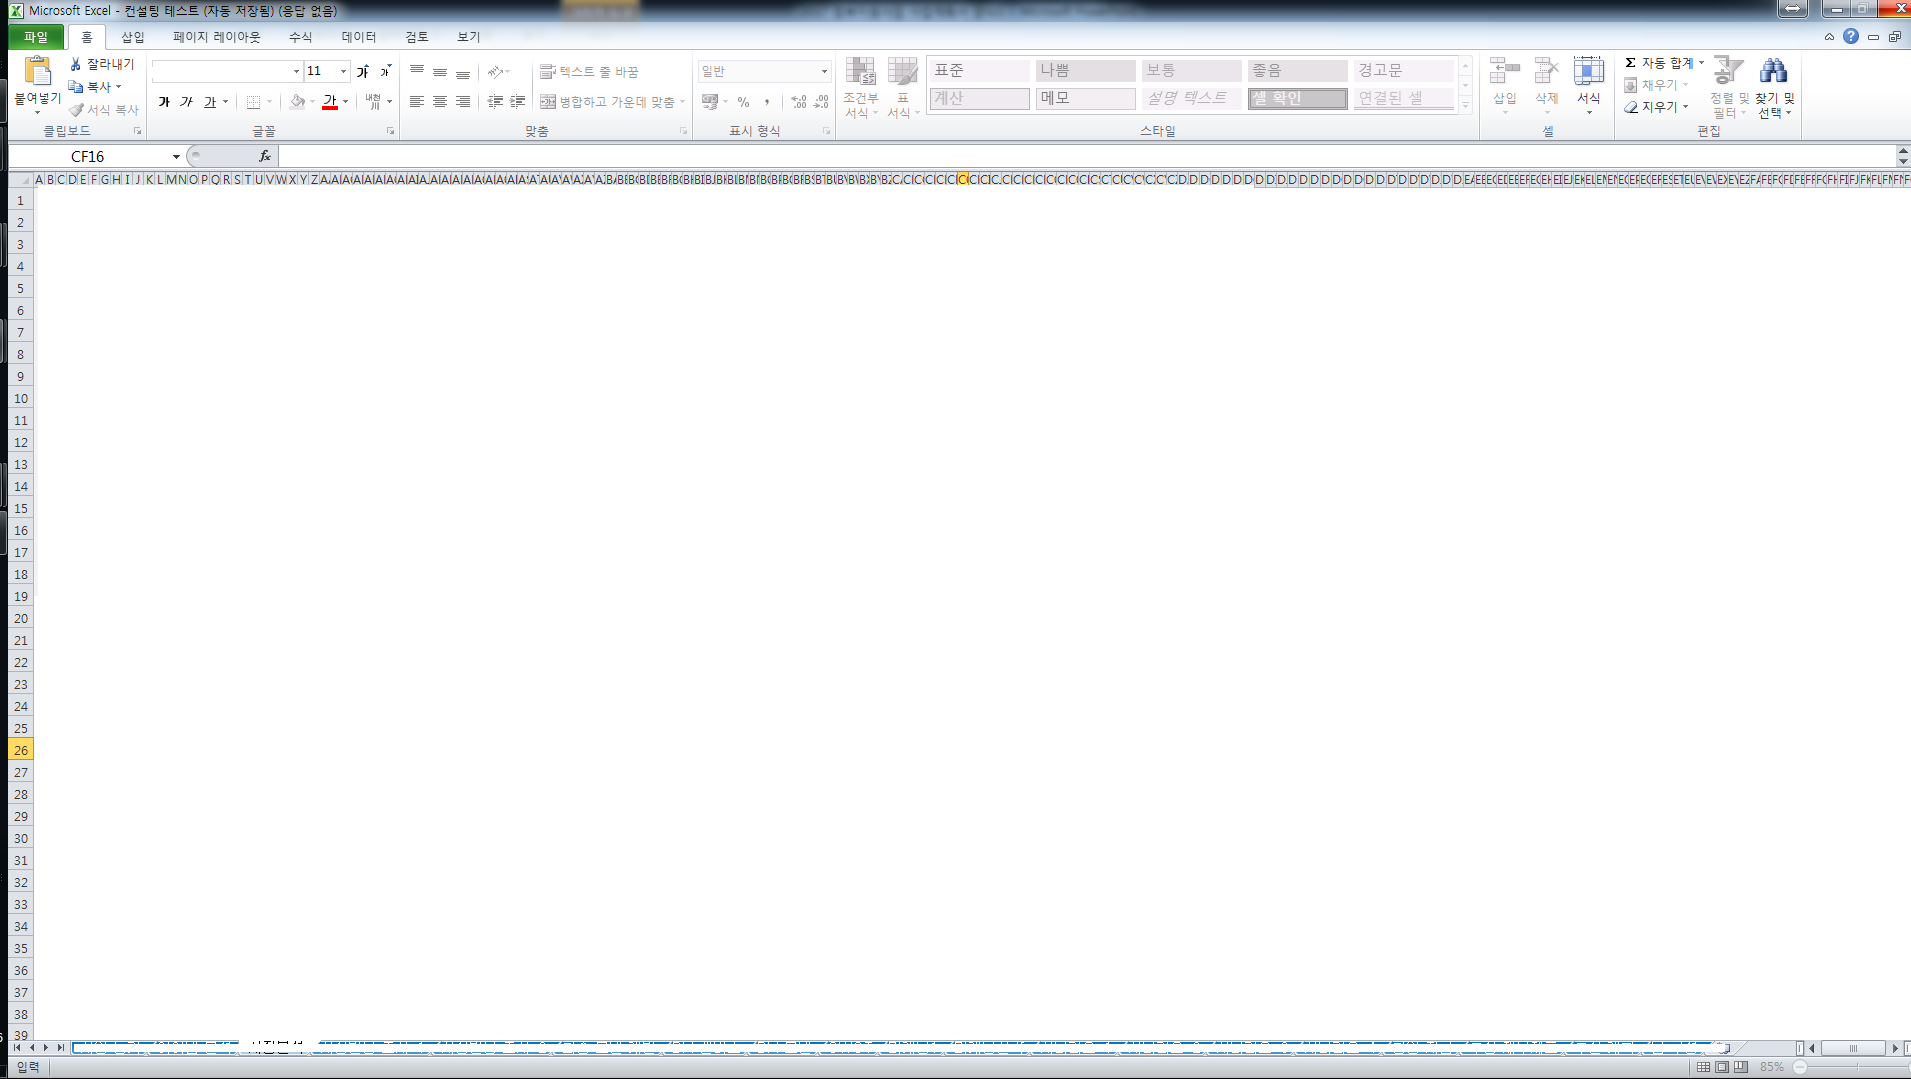Open the Excel Help question mark icon
1911x1079 pixels.
pyautogui.click(x=1851, y=37)
